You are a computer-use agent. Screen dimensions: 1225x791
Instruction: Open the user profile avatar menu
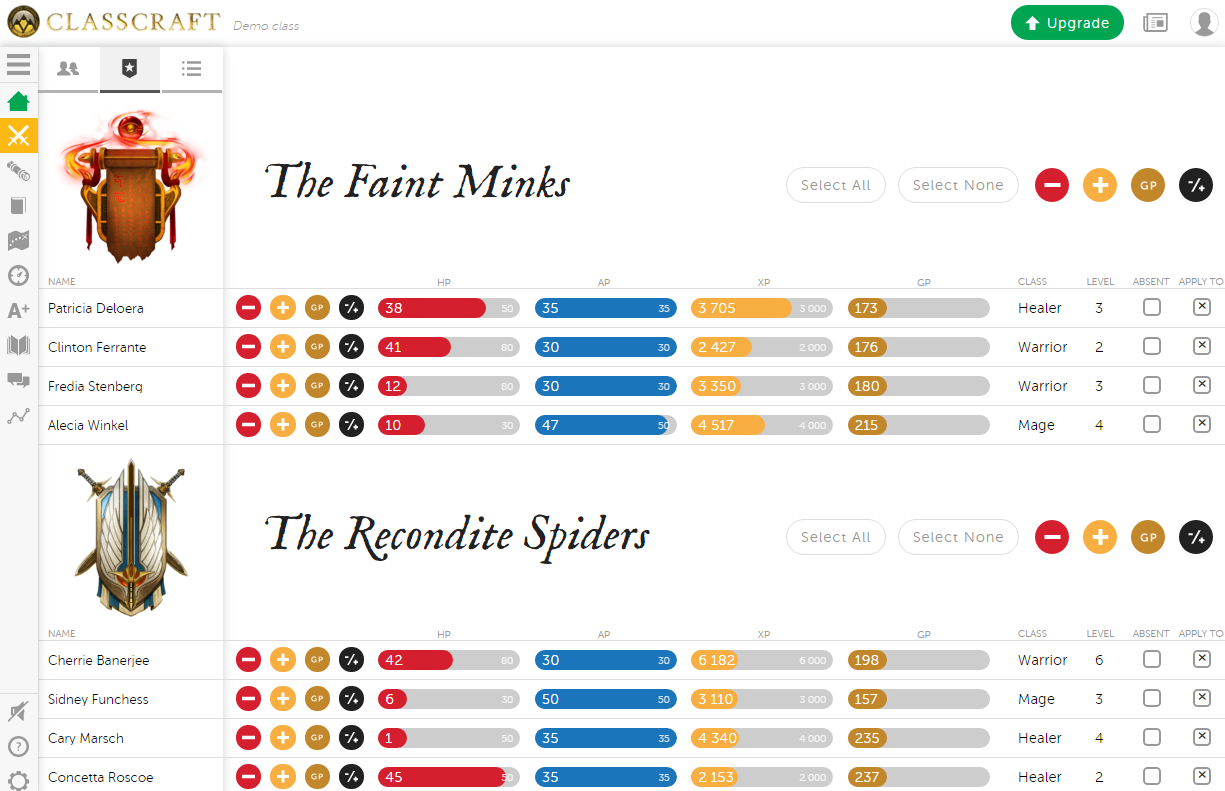click(1204, 23)
